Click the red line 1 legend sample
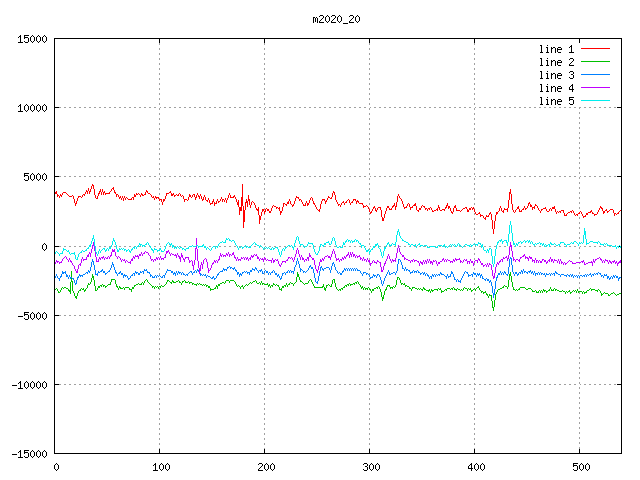The width and height of the screenshot is (640, 480). 596,49
